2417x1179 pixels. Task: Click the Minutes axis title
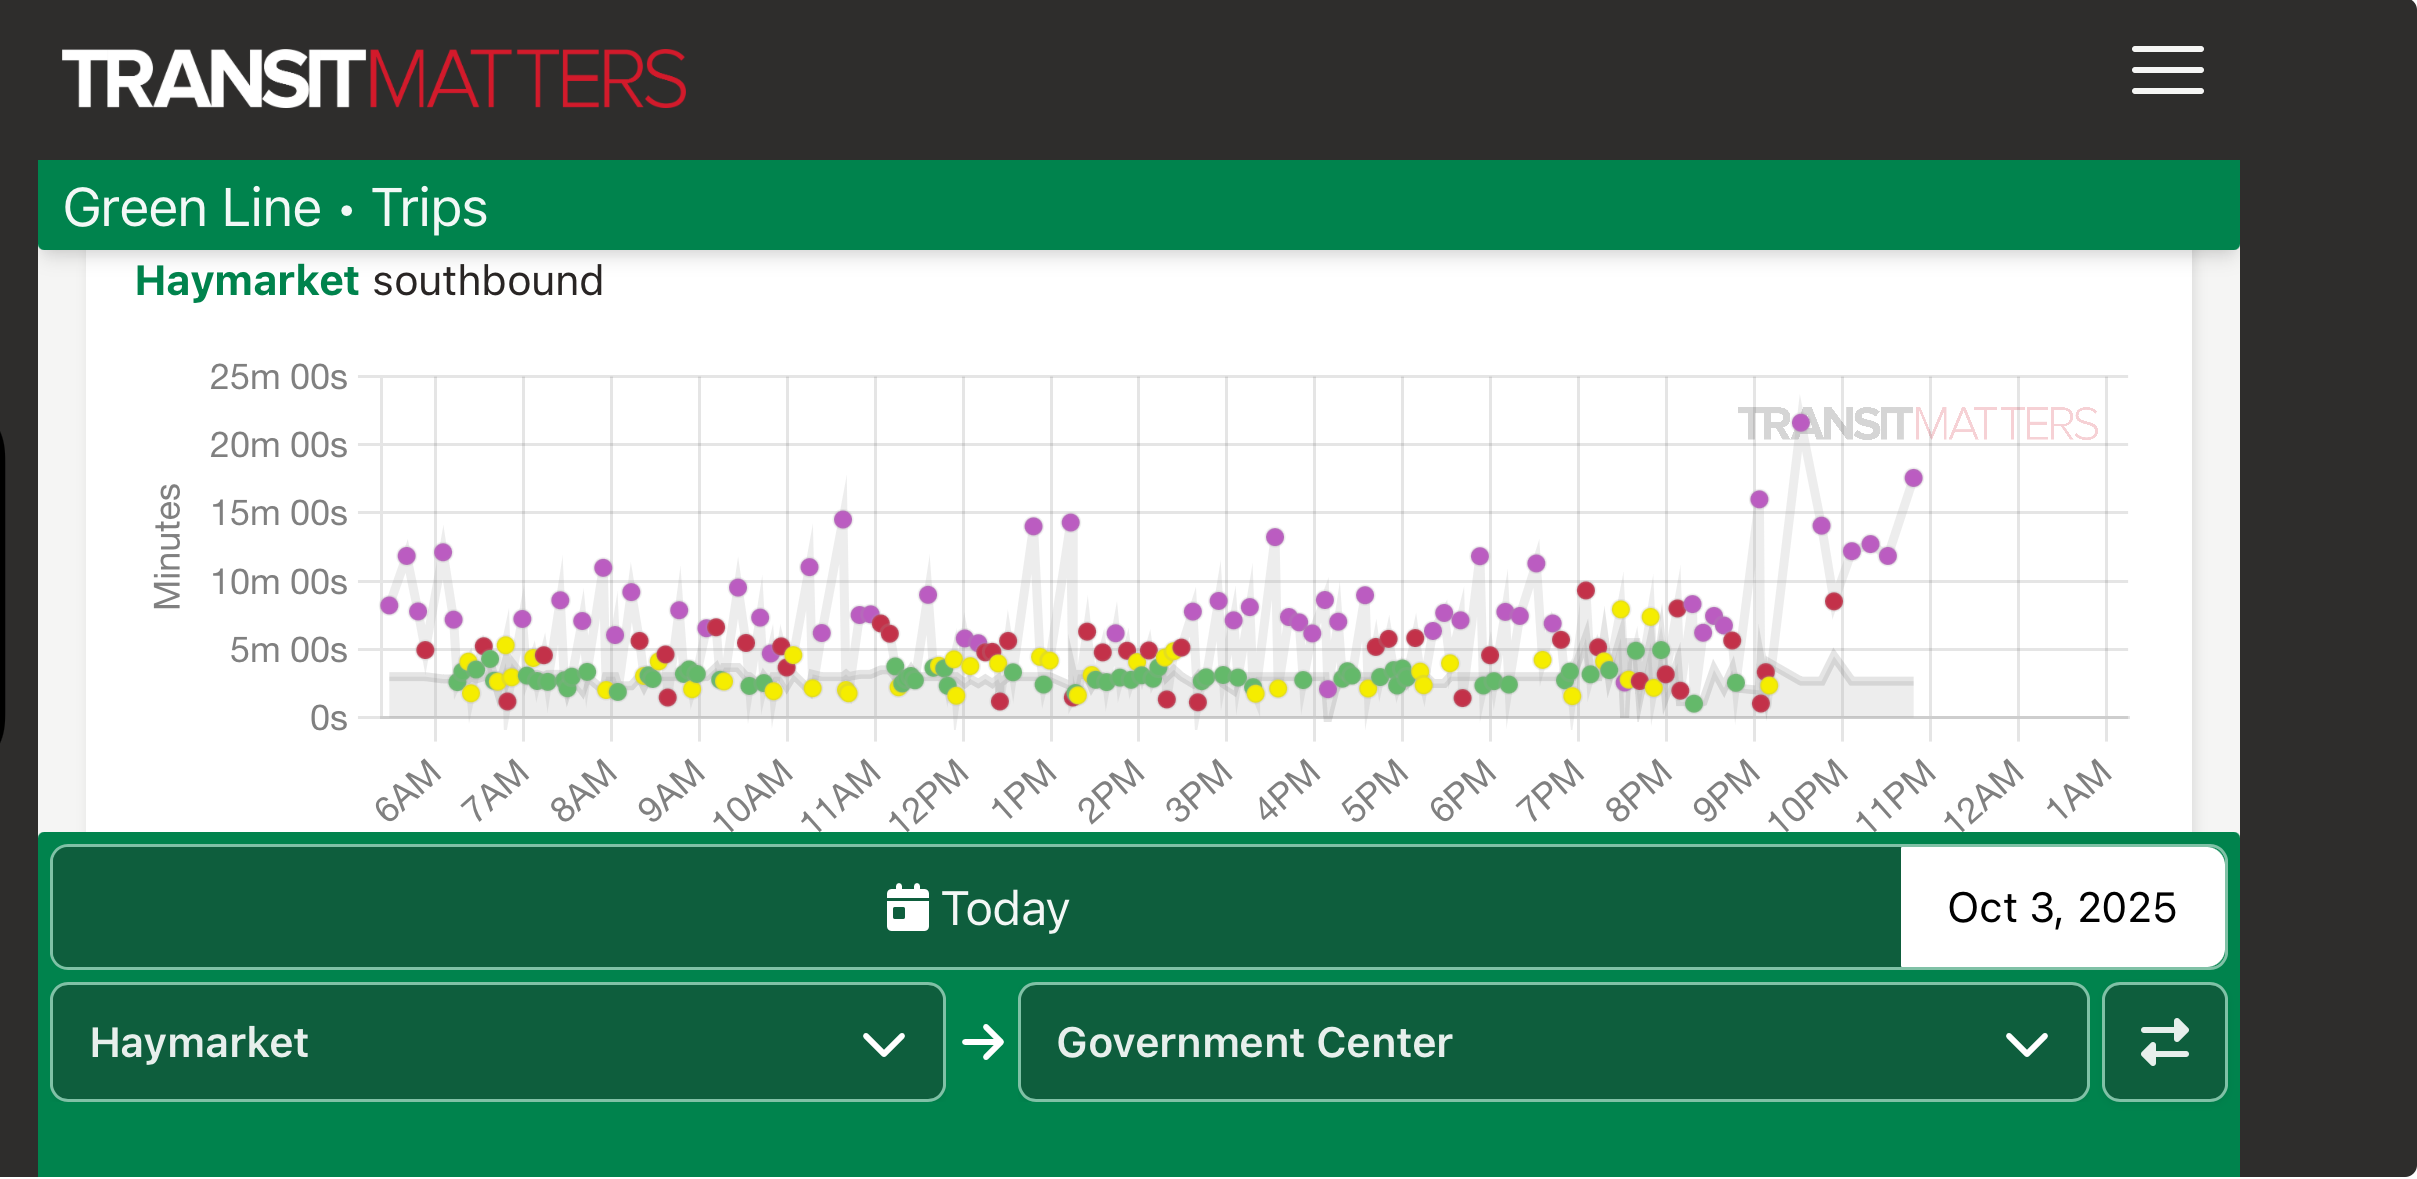[x=167, y=546]
